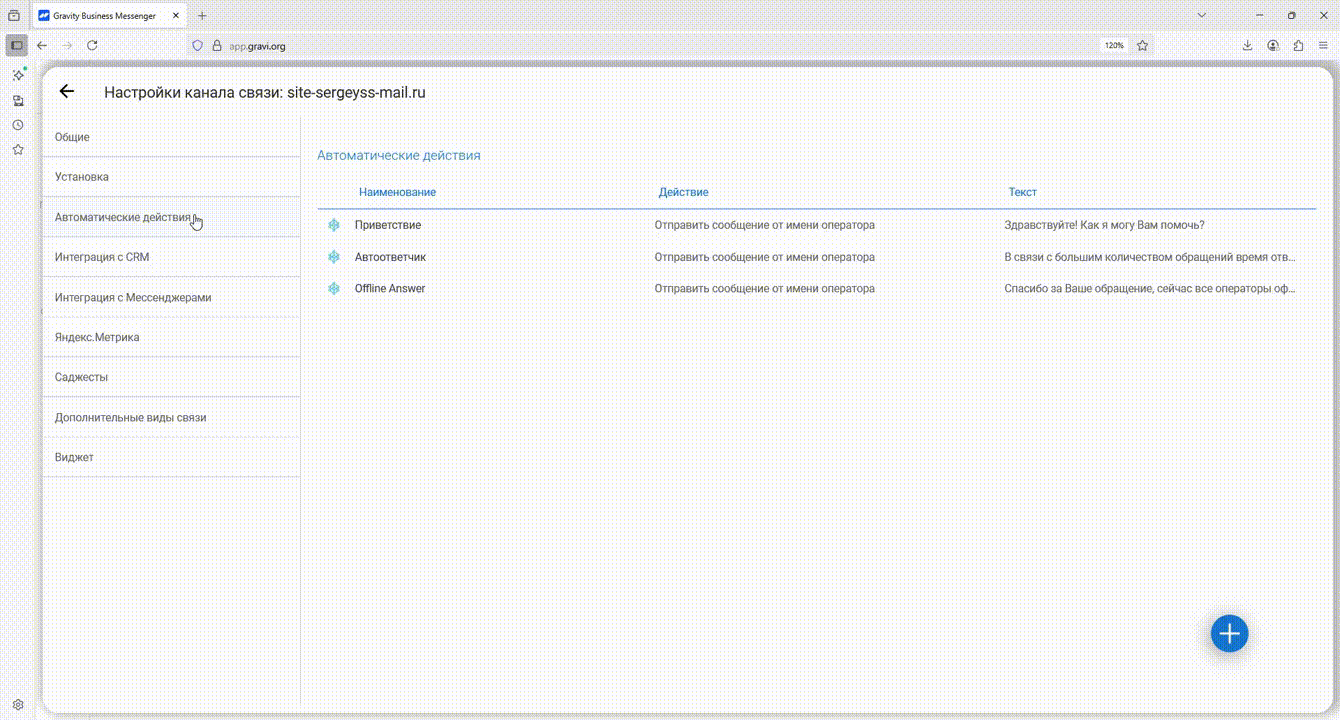1340x720 pixels.
Task: Open the Яндекс.Метрика settings section
Action: [97, 337]
